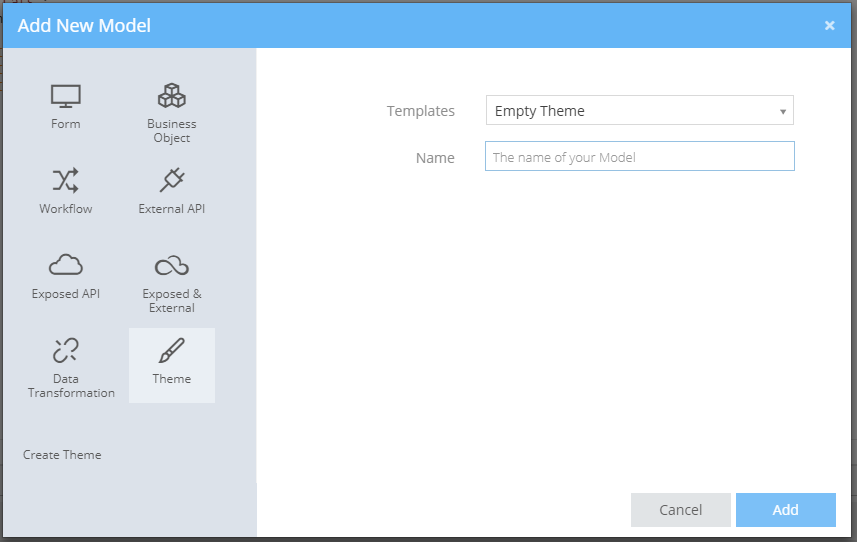This screenshot has width=857, height=542.
Task: Select the Form model type icon
Action: coord(65,97)
